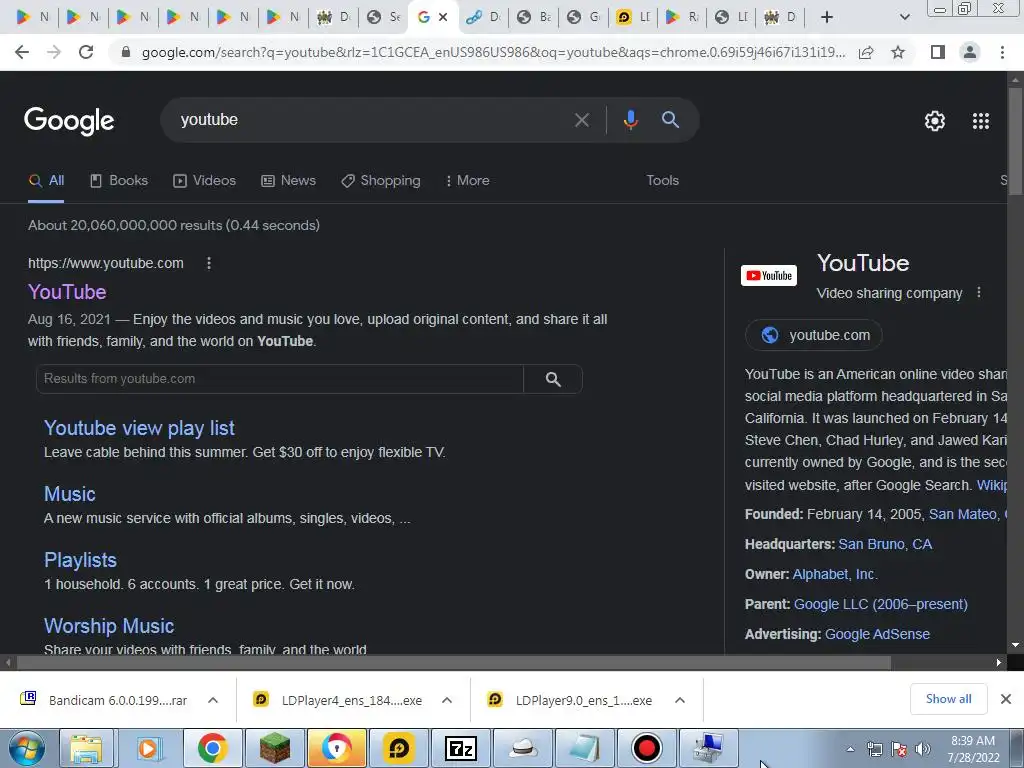This screenshot has width=1024, height=768.
Task: Switch to the News tab
Action: click(288, 181)
